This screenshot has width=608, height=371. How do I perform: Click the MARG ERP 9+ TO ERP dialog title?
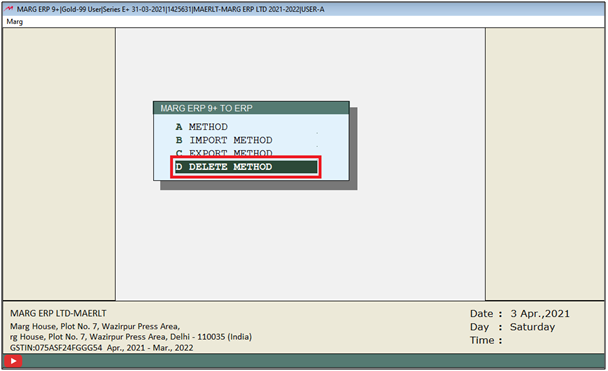(x=206, y=108)
